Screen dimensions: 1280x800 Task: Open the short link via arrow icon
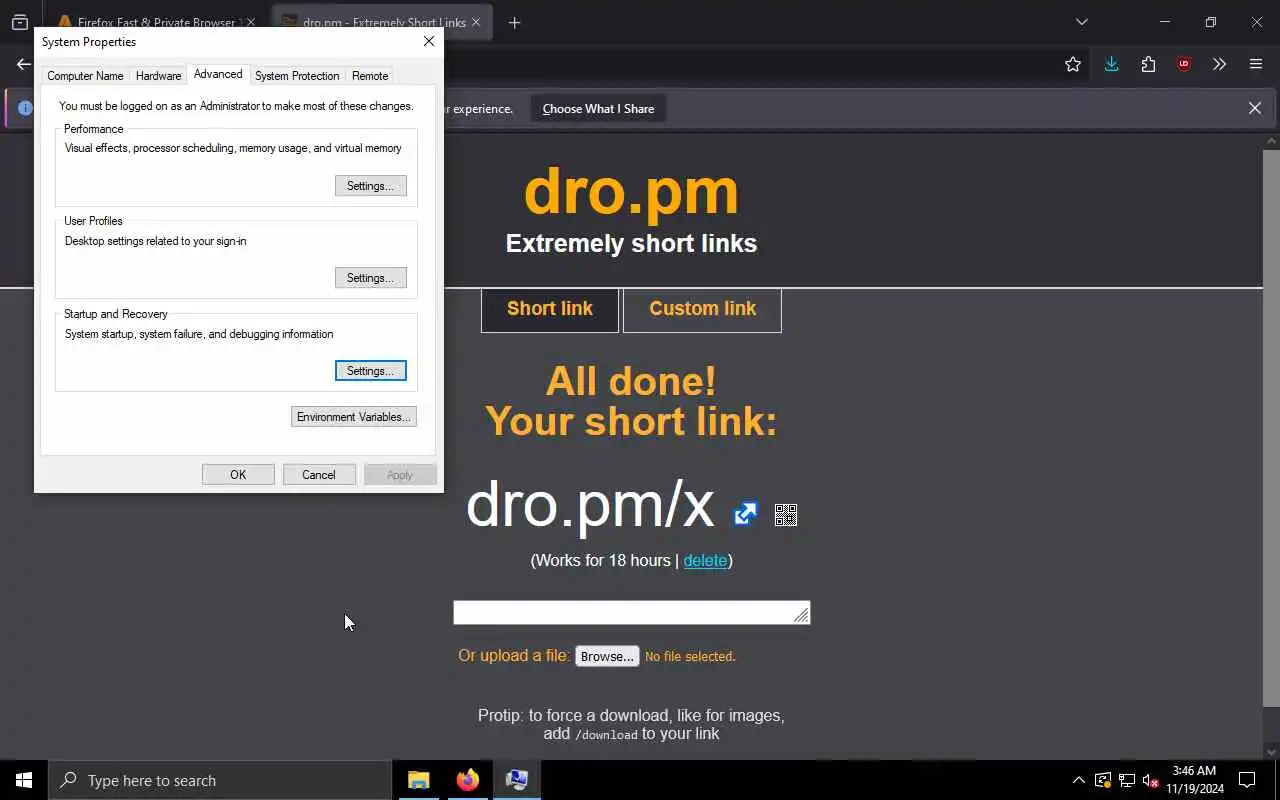click(x=745, y=514)
